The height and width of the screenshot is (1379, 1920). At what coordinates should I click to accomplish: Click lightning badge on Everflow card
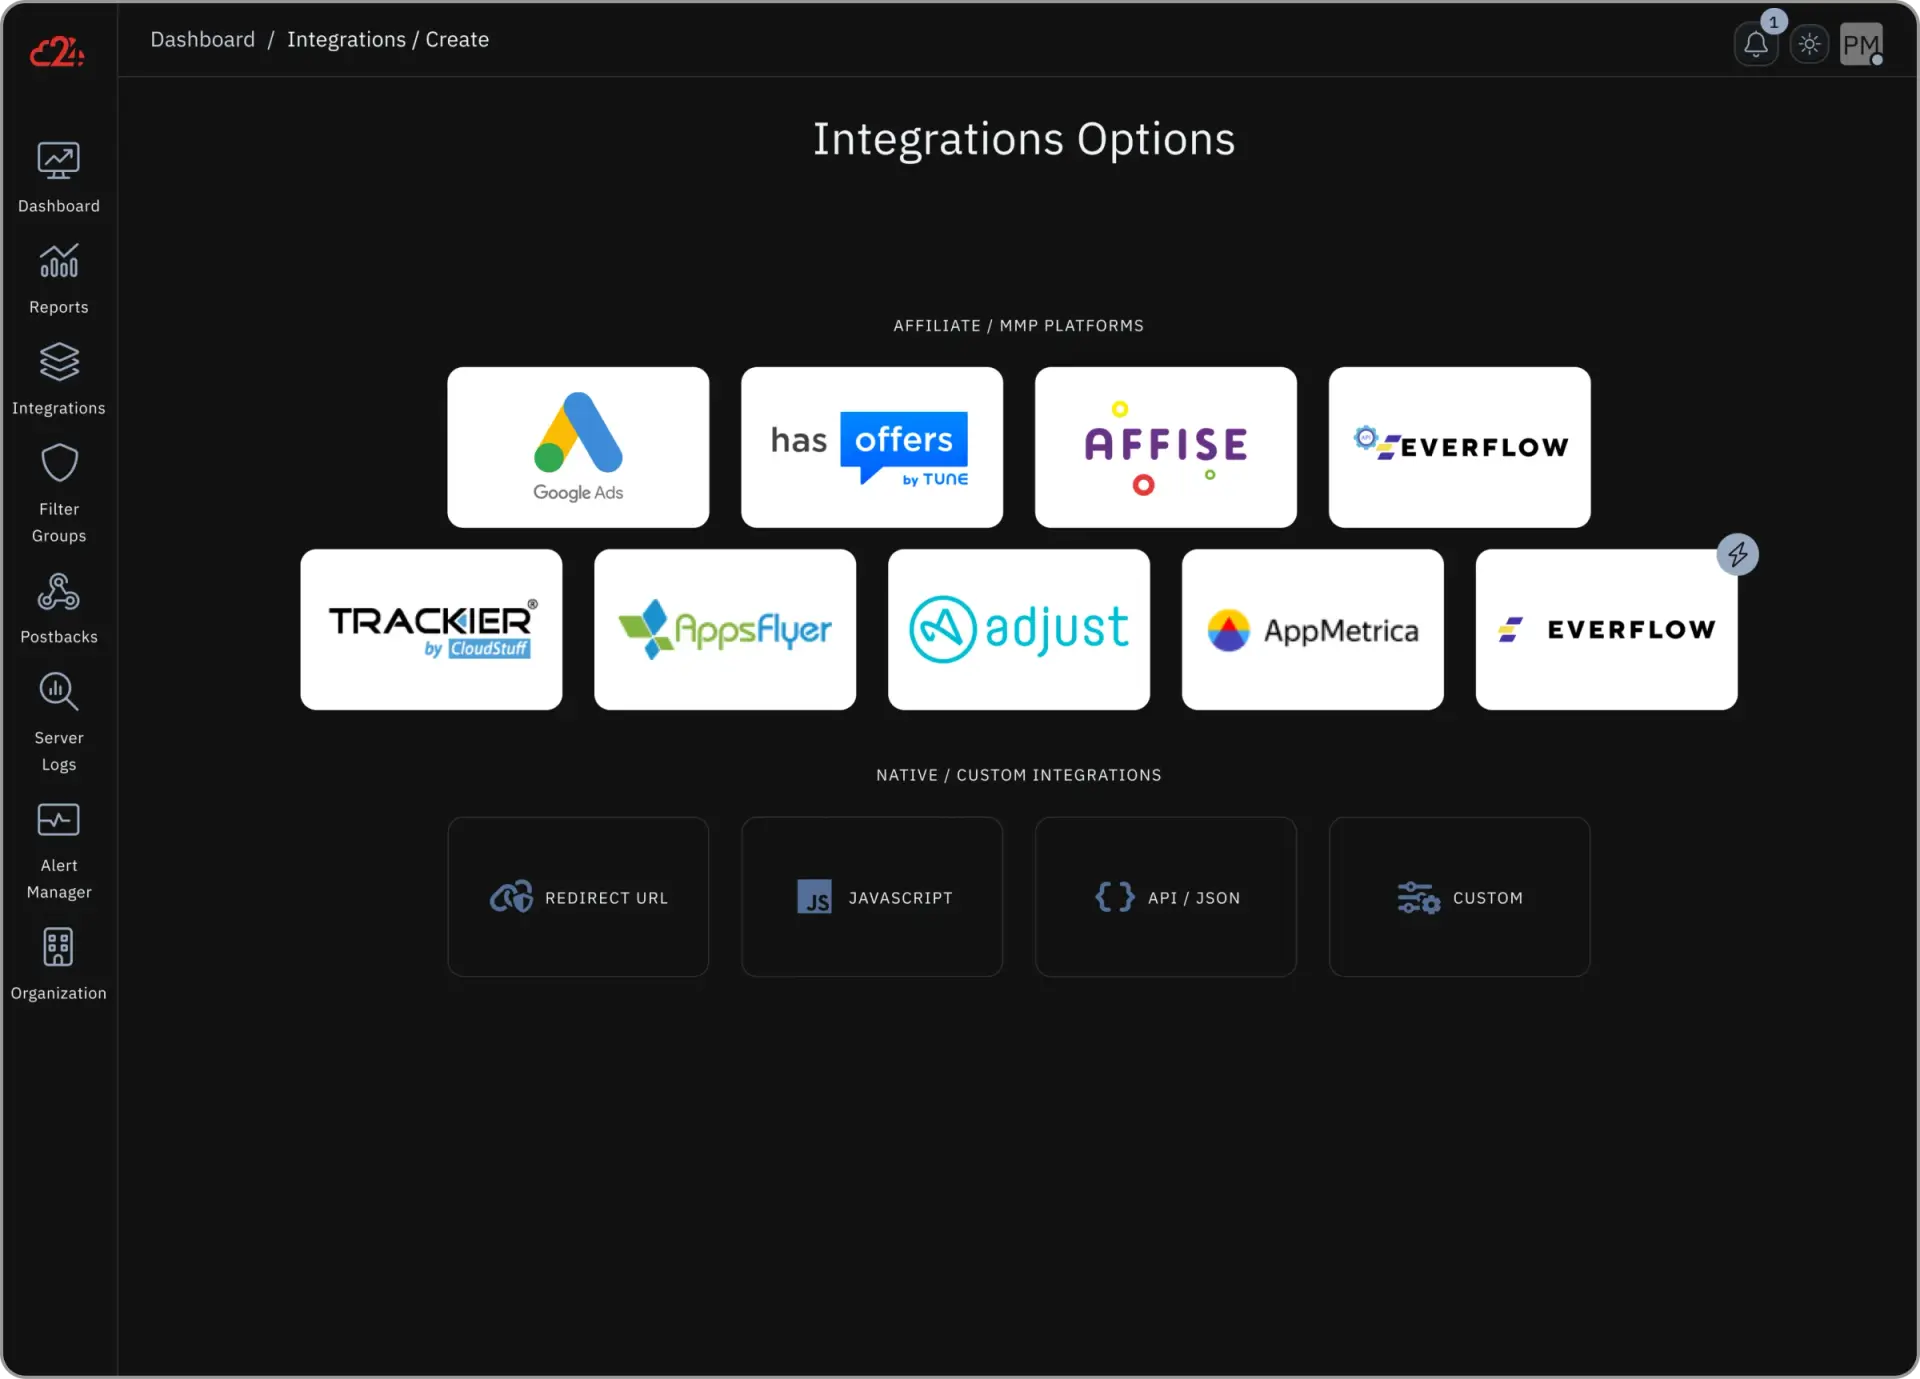[x=1738, y=554]
